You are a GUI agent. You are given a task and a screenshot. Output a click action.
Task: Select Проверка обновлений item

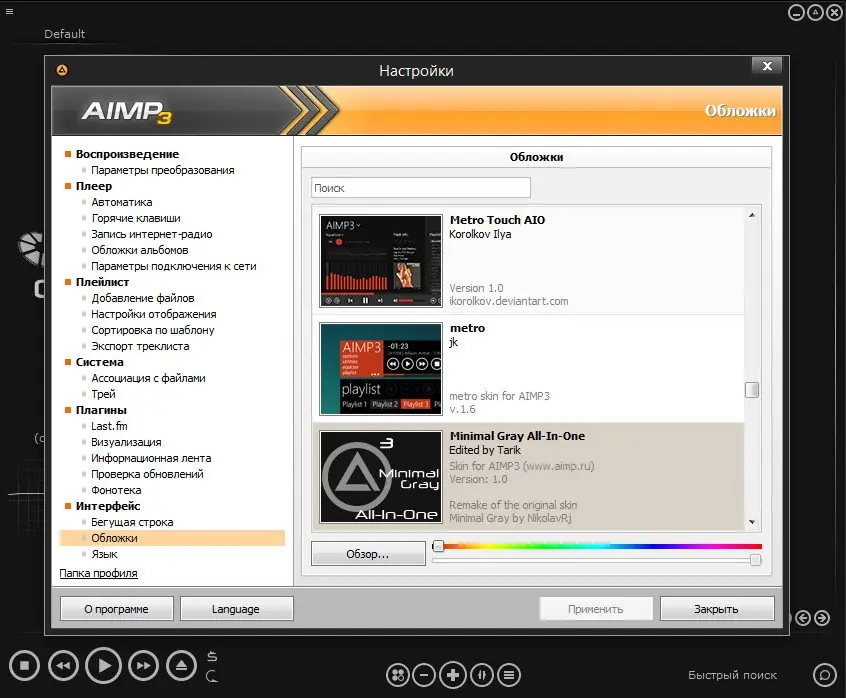[x=147, y=474]
